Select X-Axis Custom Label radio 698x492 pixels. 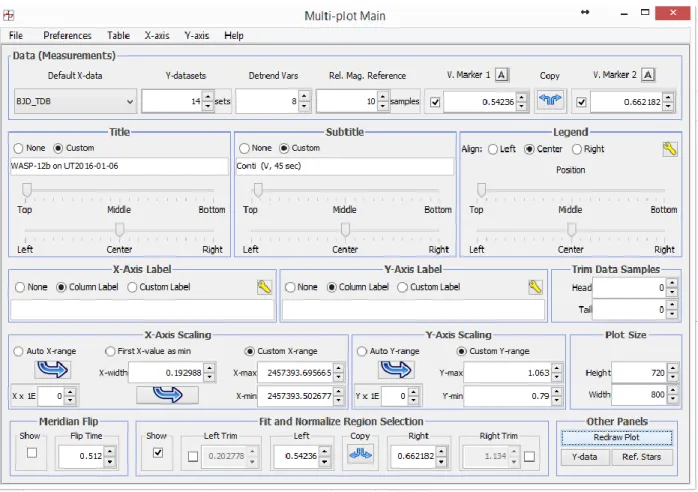(x=132, y=287)
